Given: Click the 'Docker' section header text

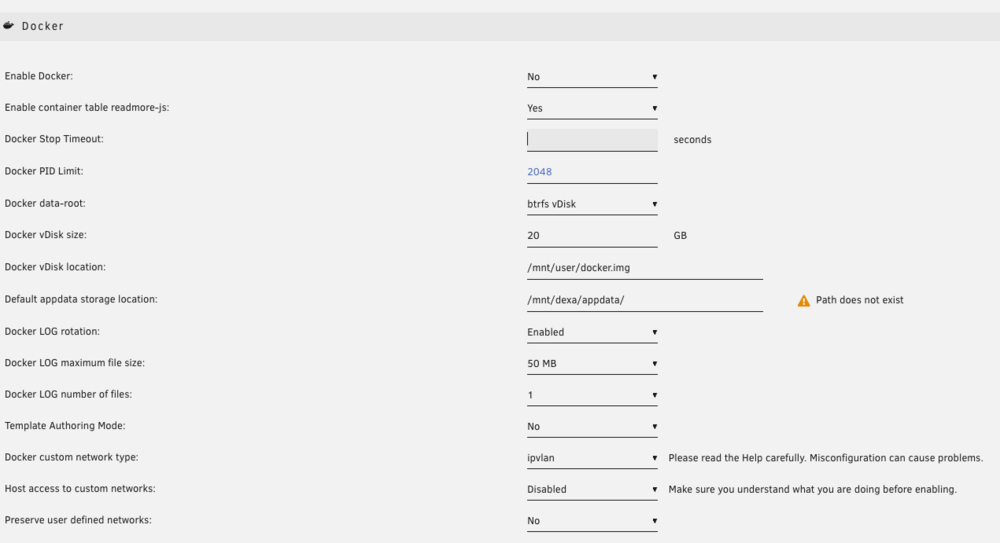Looking at the screenshot, I should (x=43, y=26).
